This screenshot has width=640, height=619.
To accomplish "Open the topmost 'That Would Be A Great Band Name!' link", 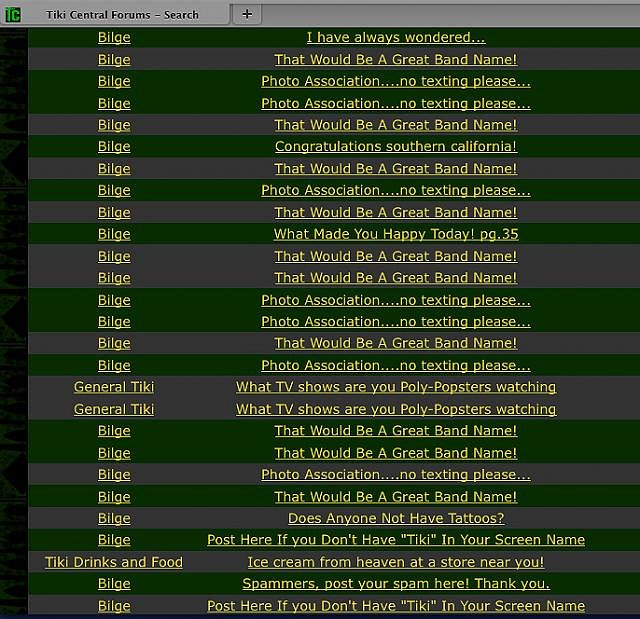I will 396,60.
